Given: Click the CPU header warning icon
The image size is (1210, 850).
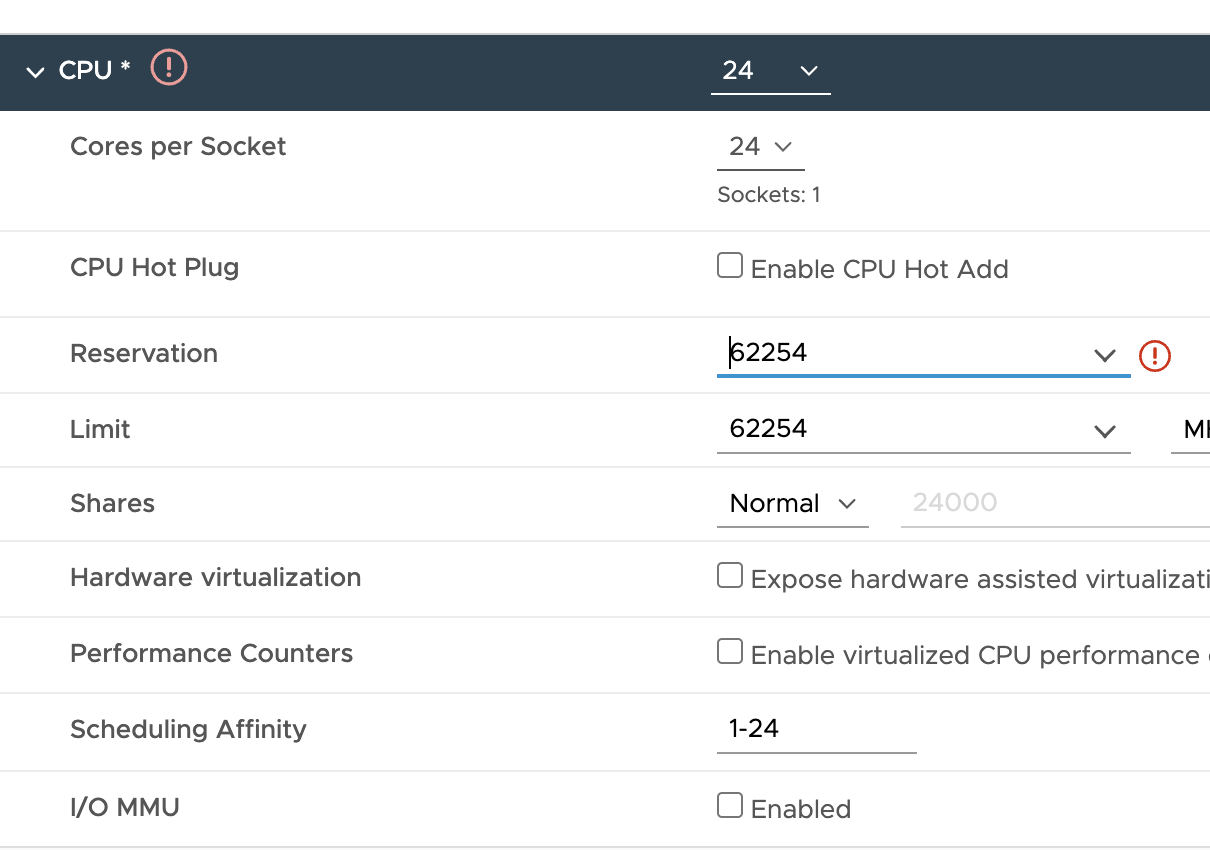Looking at the screenshot, I should [x=169, y=68].
